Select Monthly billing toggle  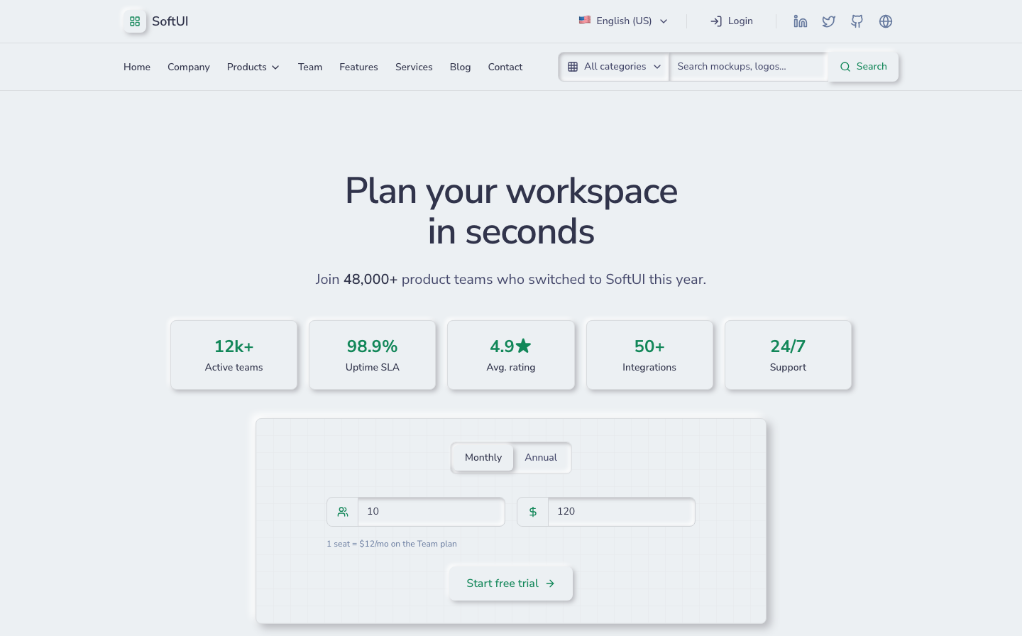coord(483,457)
